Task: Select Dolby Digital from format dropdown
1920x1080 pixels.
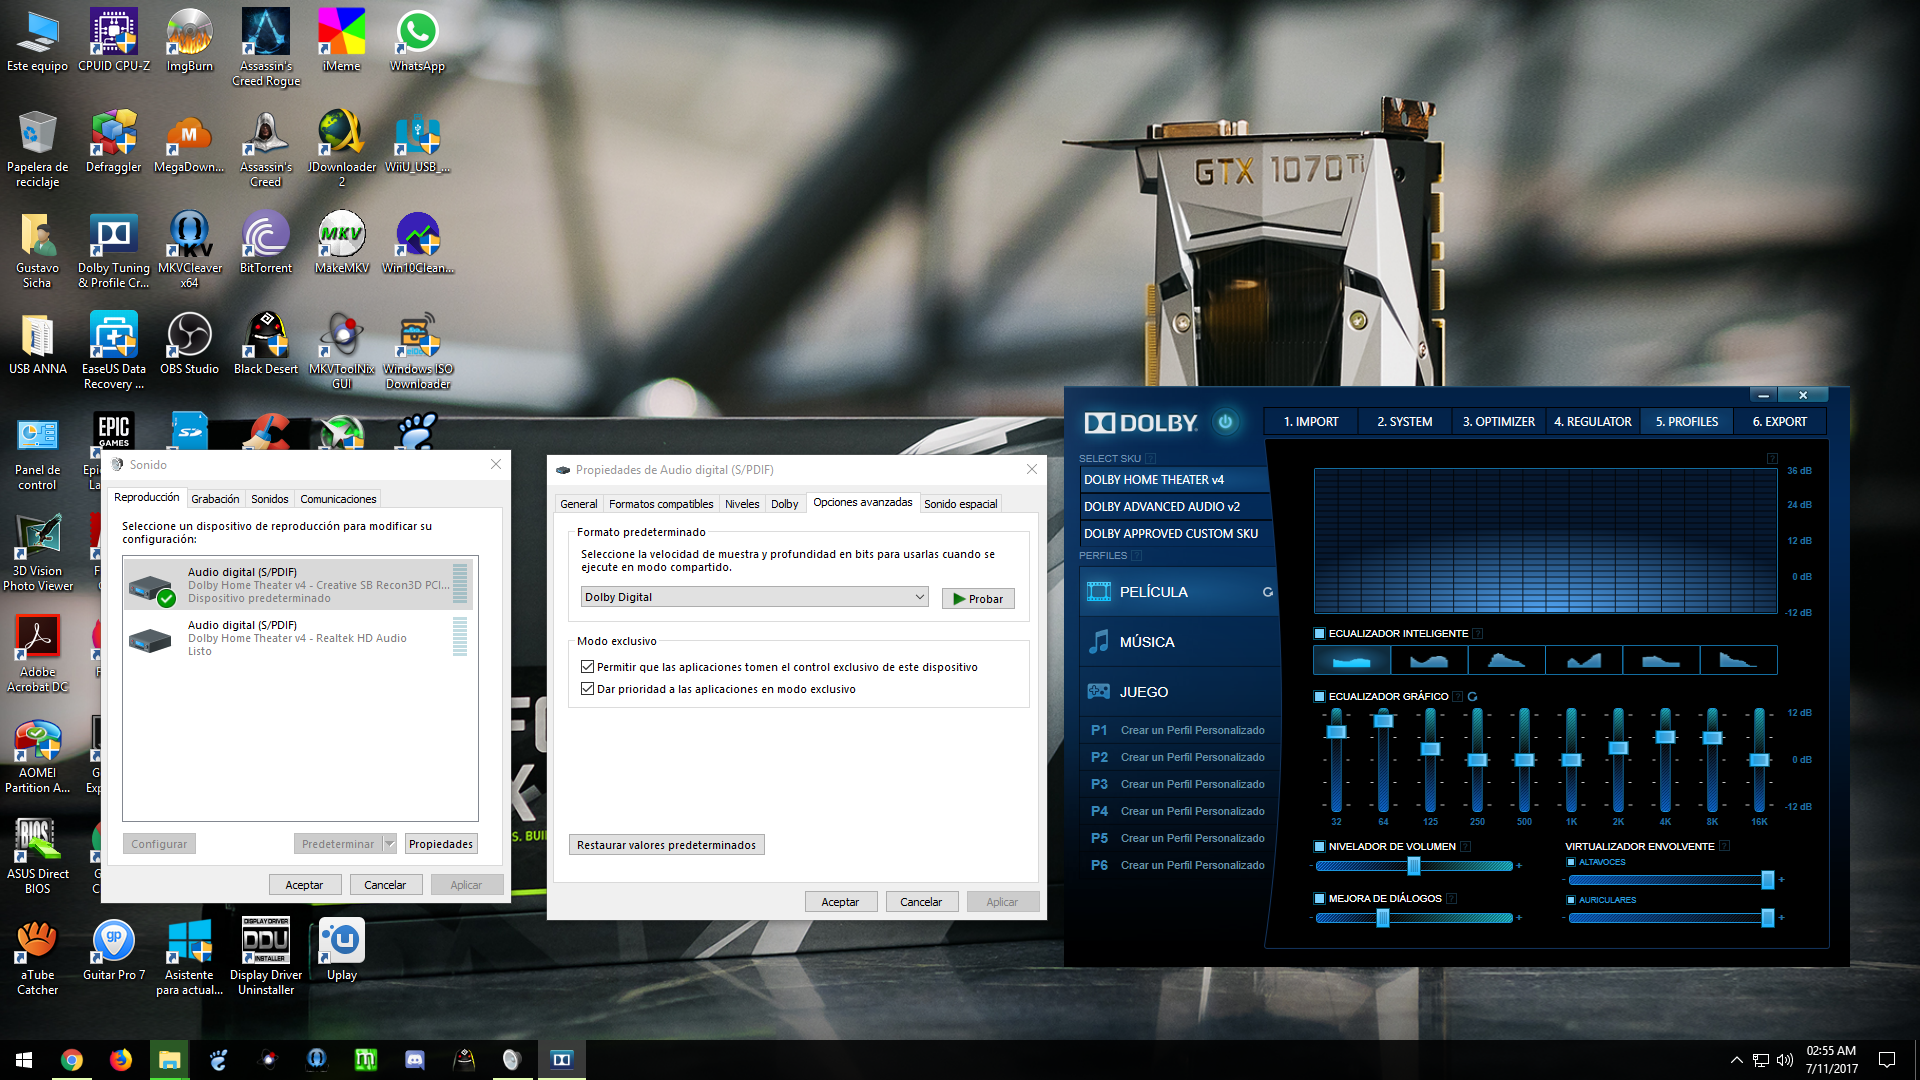Action: pyautogui.click(x=753, y=597)
